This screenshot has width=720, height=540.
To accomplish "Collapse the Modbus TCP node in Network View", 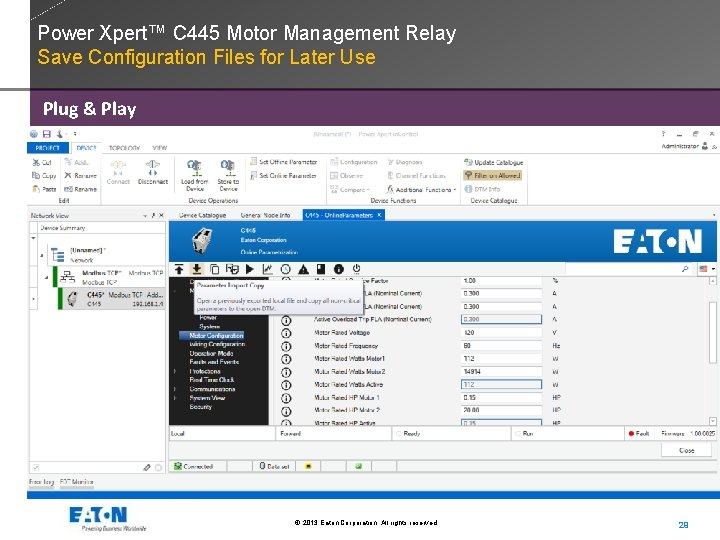I will pos(46,277).
